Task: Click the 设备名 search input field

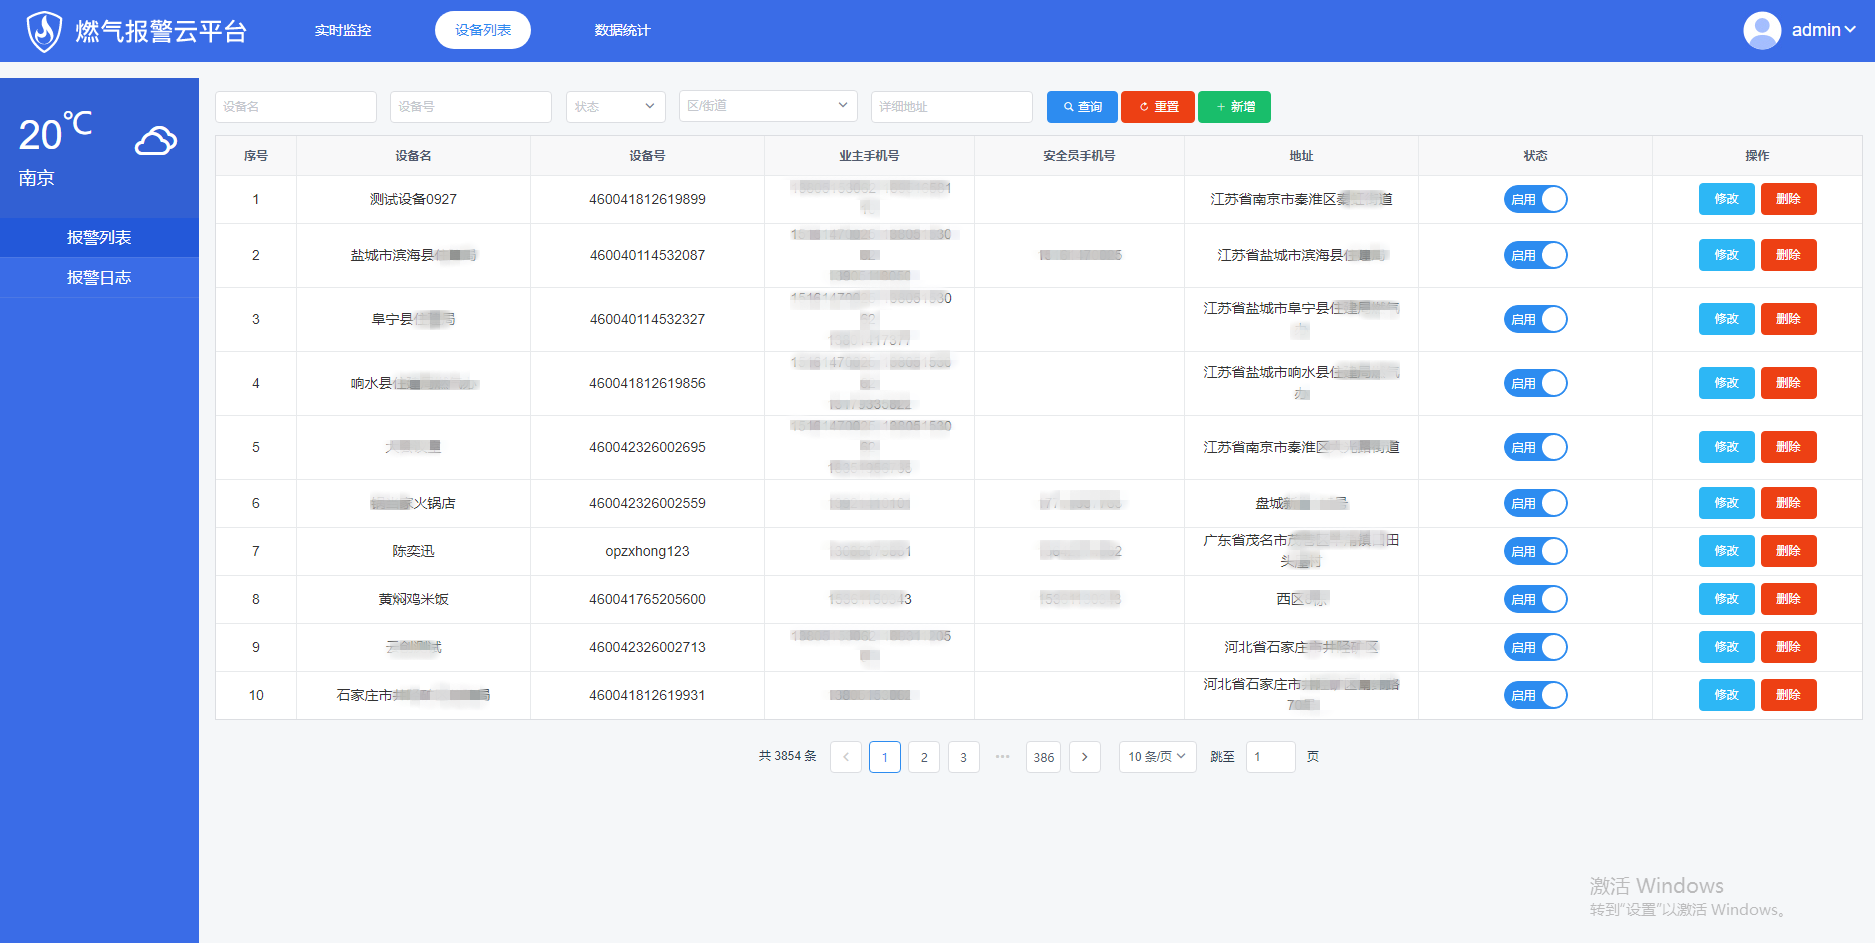Action: (295, 107)
